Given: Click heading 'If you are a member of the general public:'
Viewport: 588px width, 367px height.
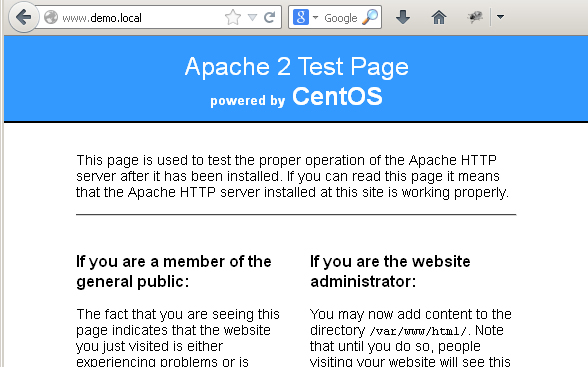Looking at the screenshot, I should pos(174,271).
